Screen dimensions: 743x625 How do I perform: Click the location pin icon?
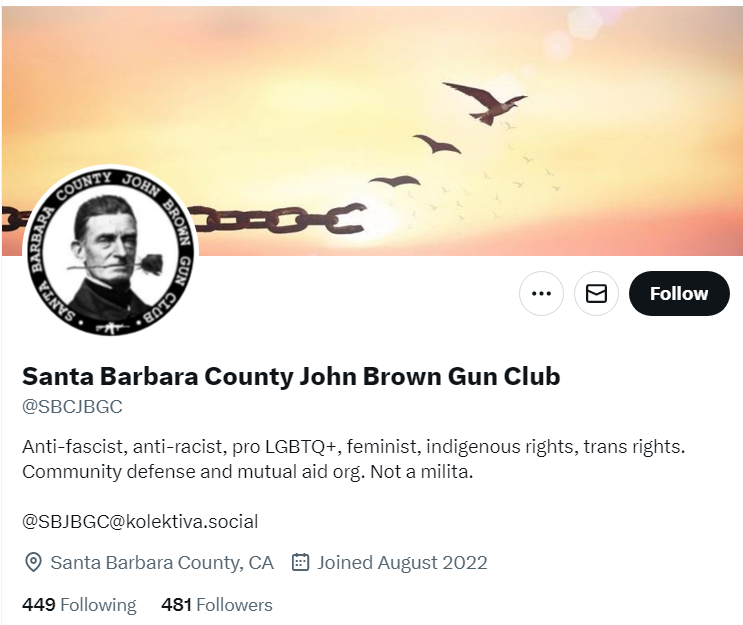[x=33, y=562]
